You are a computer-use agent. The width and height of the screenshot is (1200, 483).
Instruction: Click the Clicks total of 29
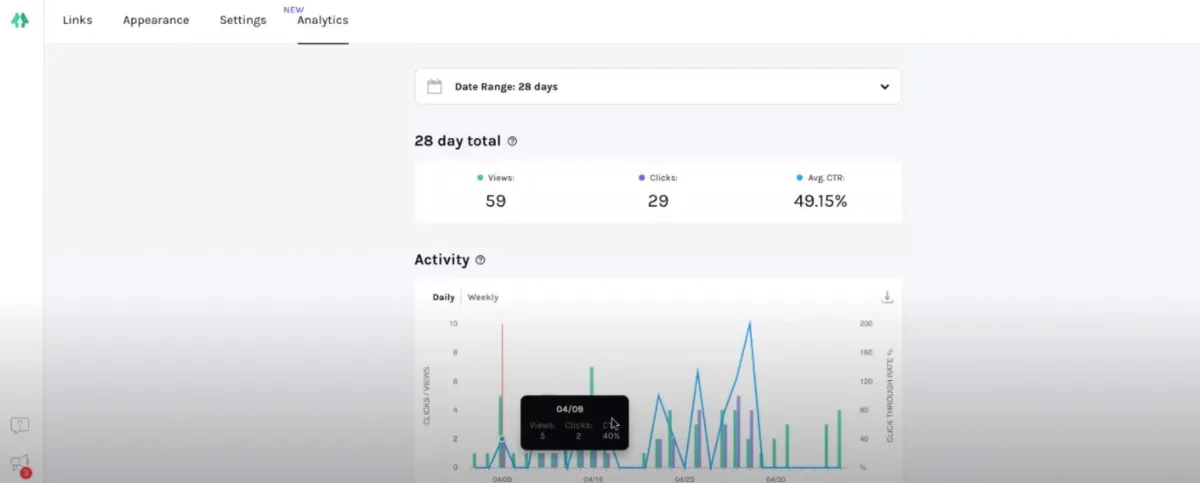click(658, 201)
